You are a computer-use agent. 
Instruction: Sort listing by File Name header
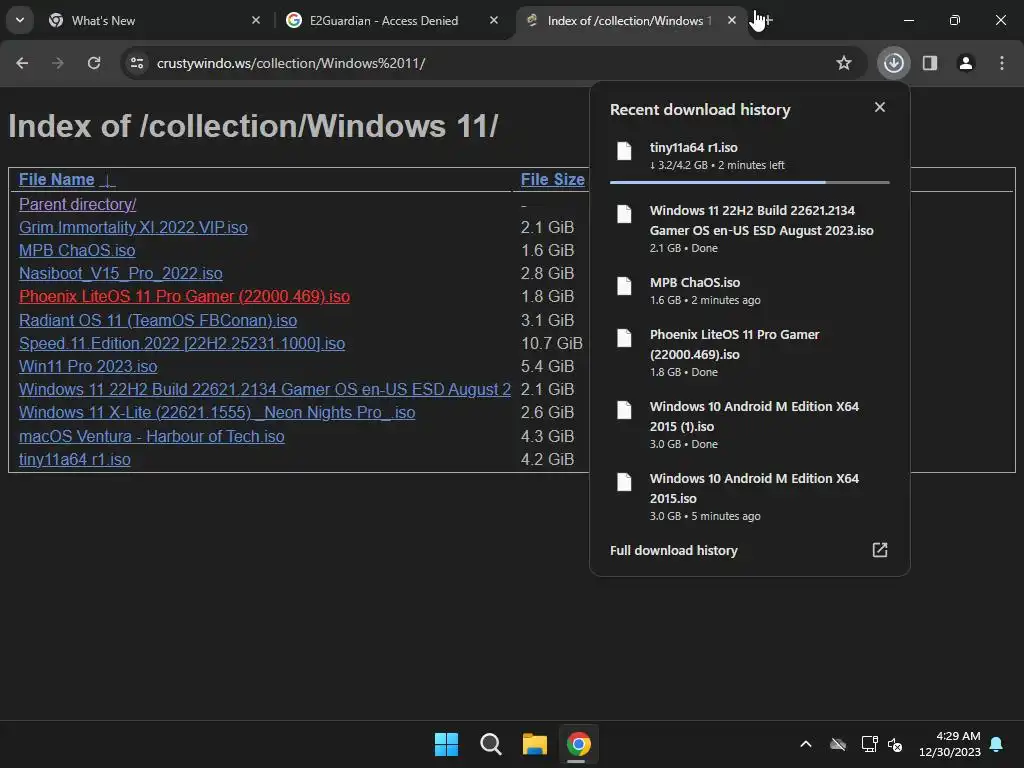[x=57, y=180]
